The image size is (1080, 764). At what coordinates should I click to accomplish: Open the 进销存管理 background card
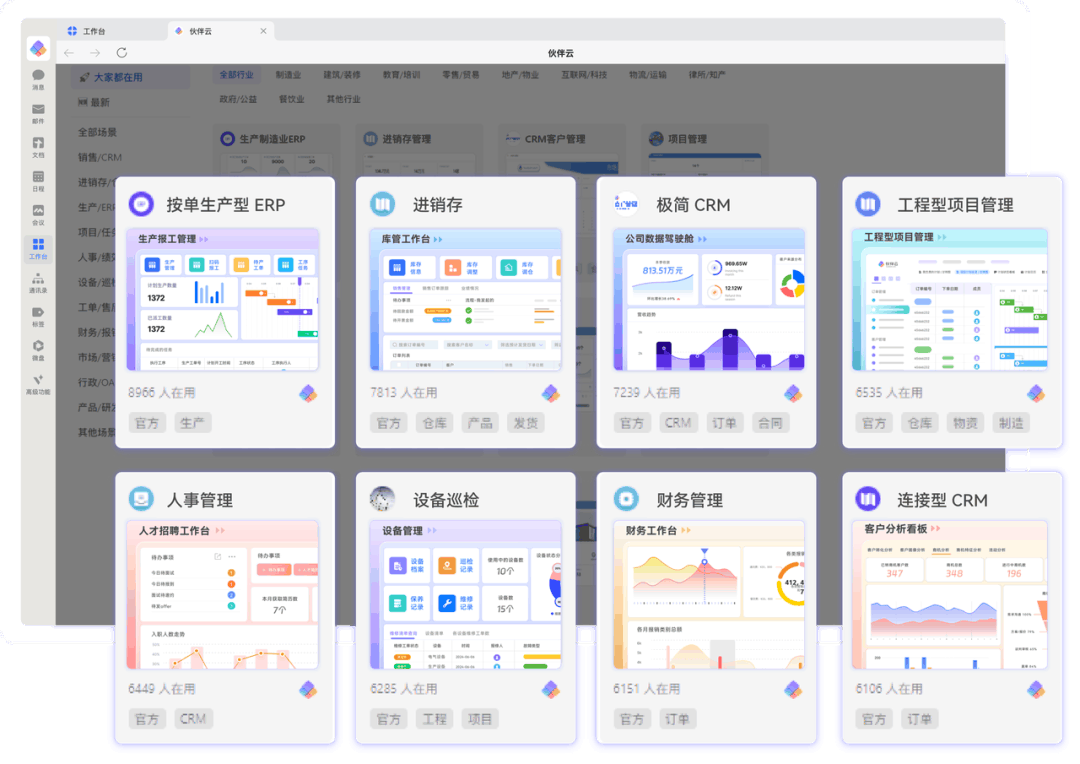pyautogui.click(x=418, y=149)
